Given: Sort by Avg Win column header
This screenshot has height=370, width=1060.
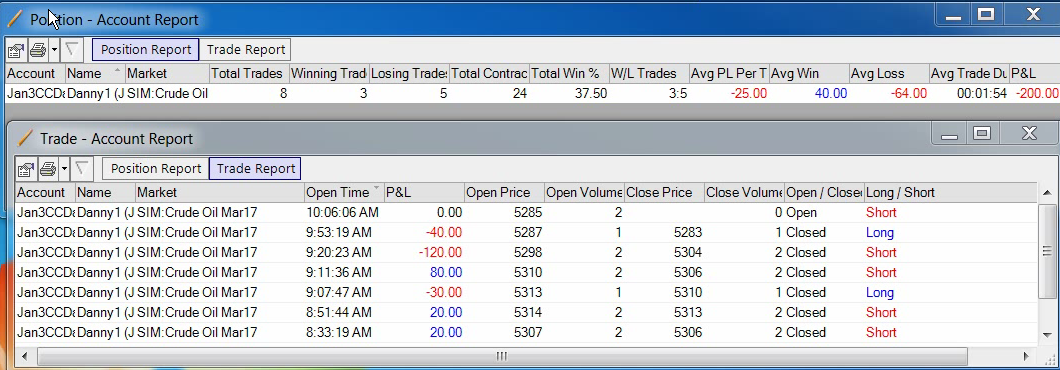Looking at the screenshot, I should [x=809, y=73].
